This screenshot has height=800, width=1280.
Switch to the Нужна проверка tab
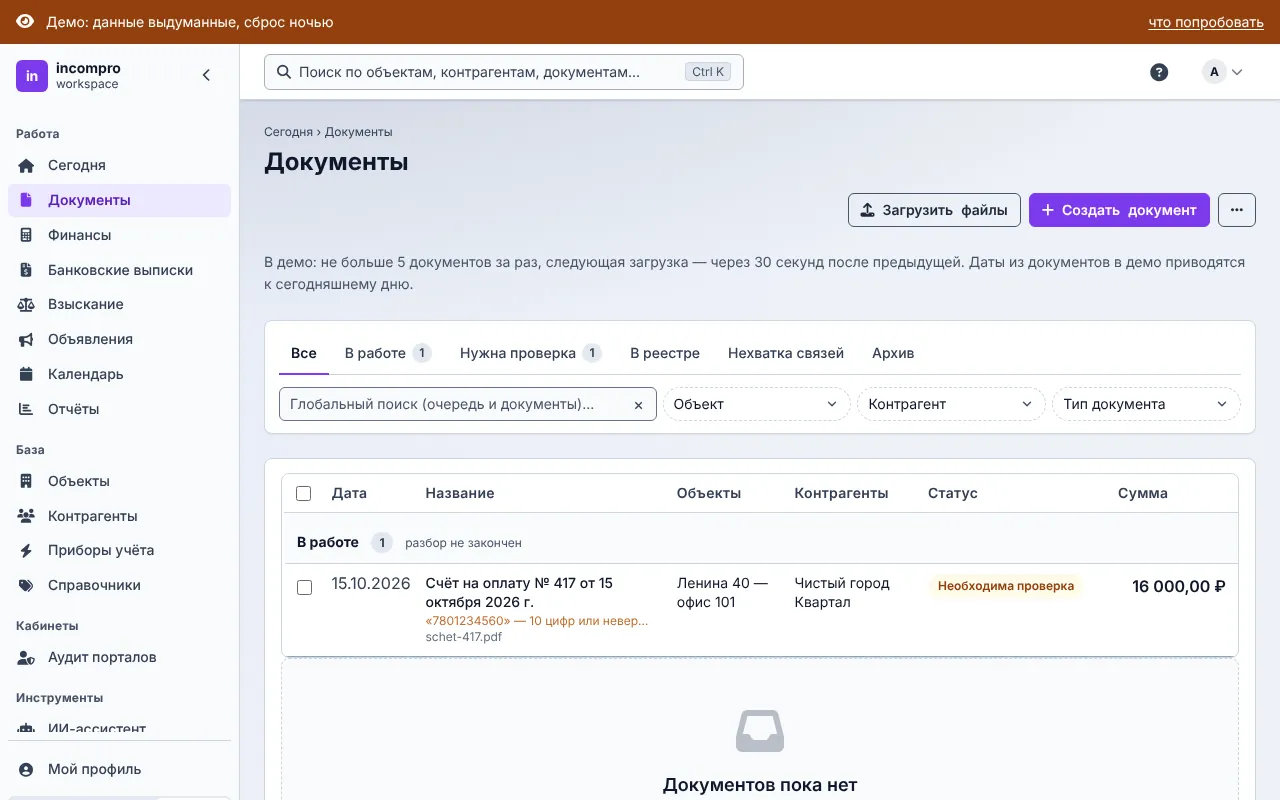tap(530, 353)
